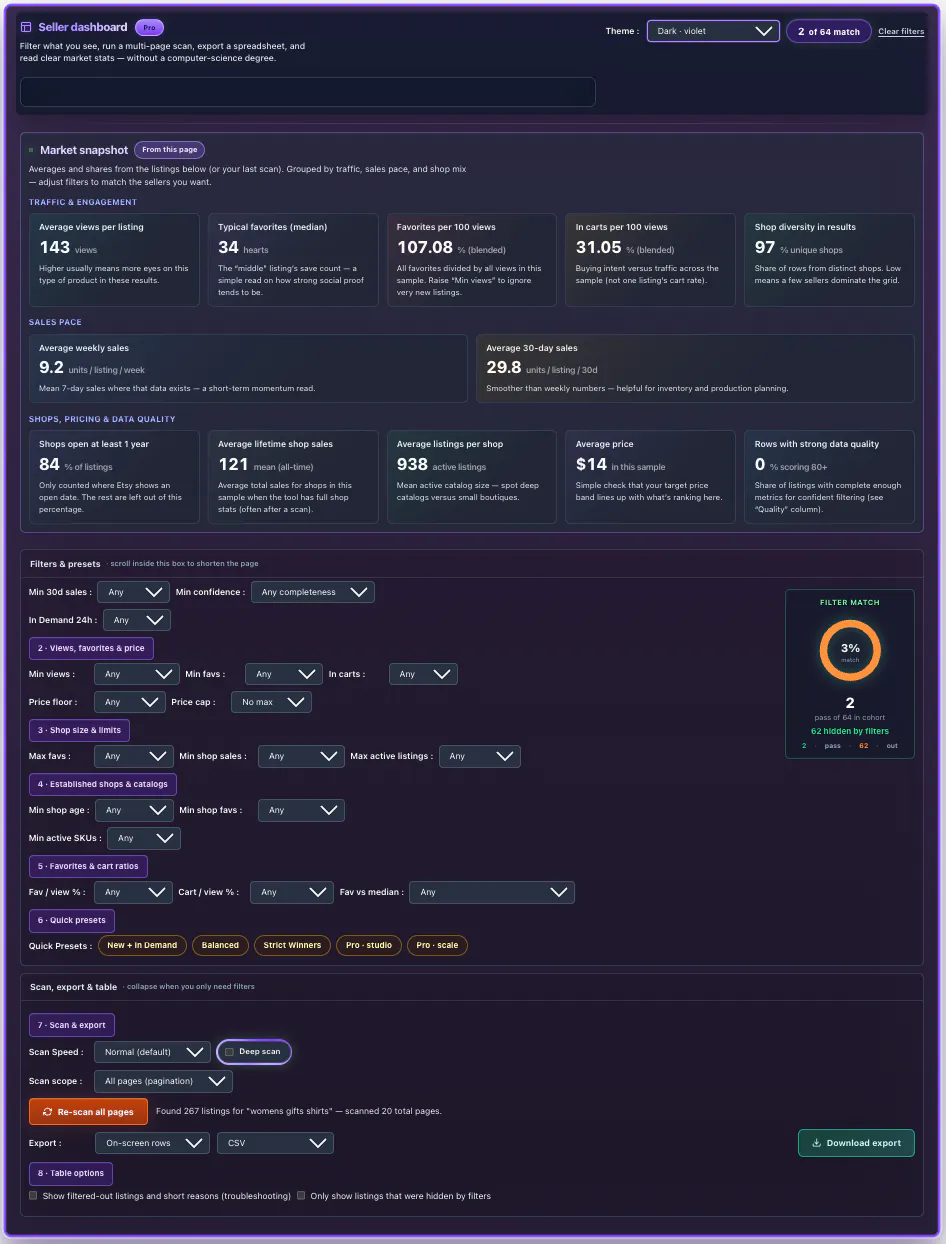Select the 5 · Favorites & cart ratios section
Screen dimensions: 946x1244
[88, 866]
